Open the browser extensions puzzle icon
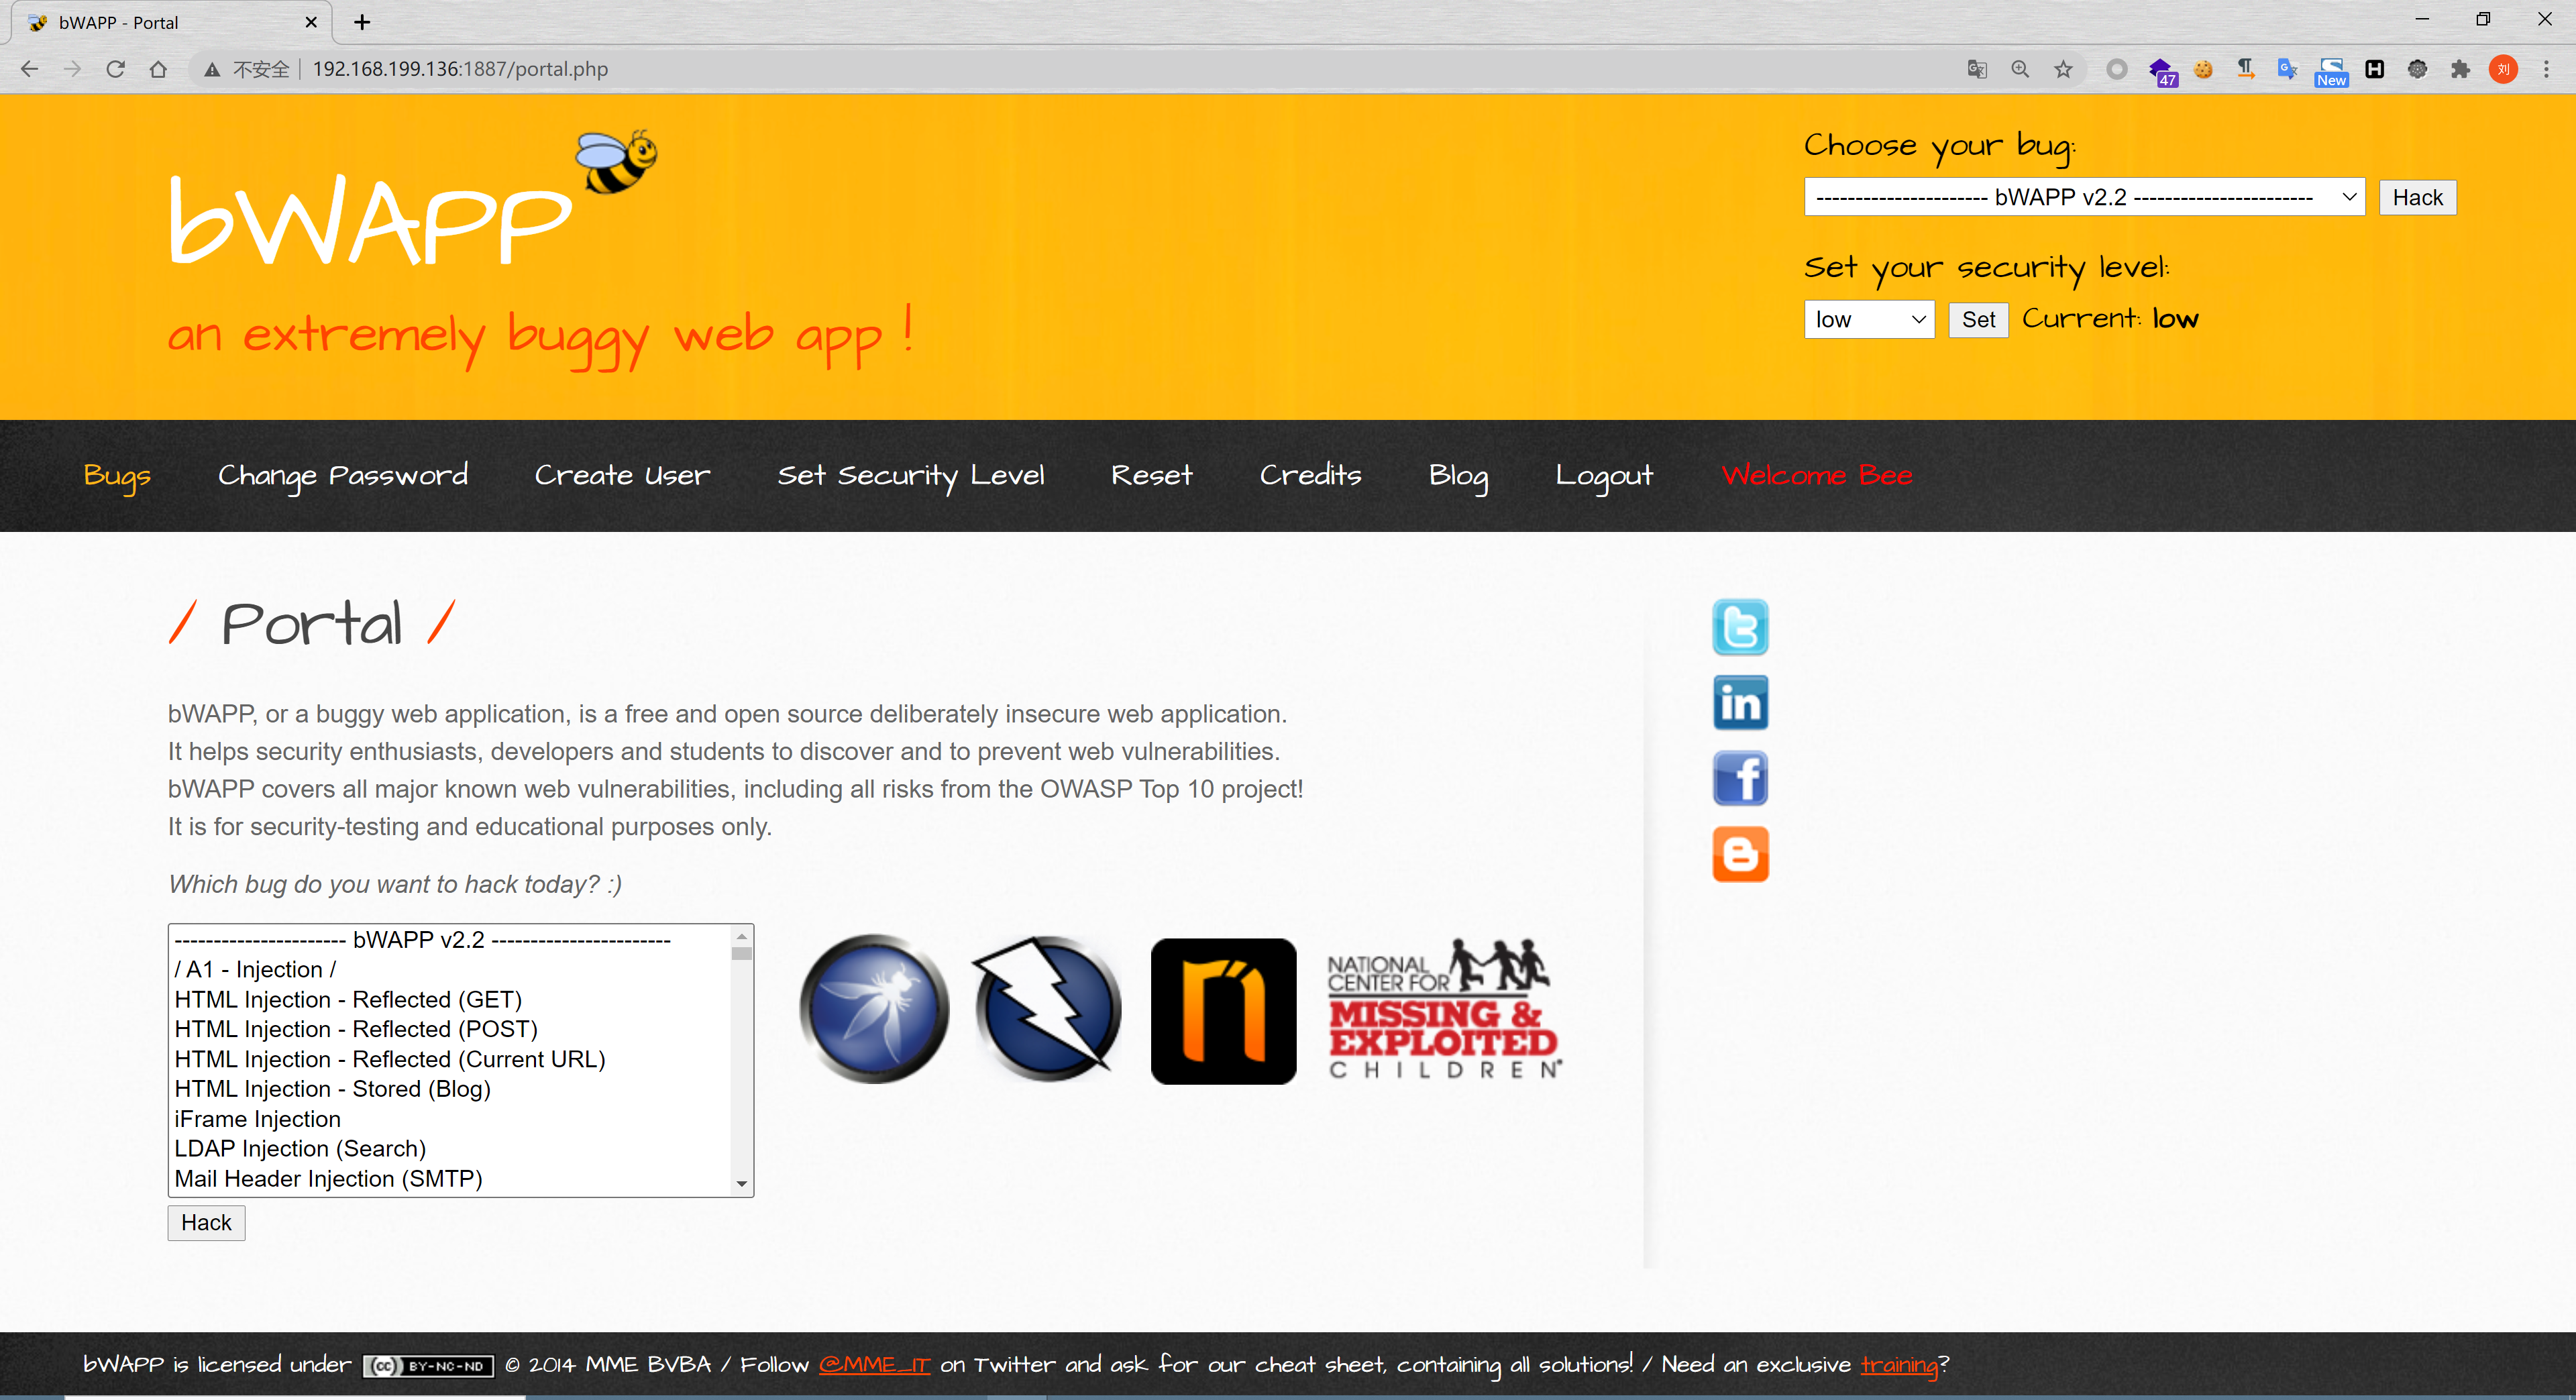This screenshot has width=2576, height=1400. tap(2460, 69)
